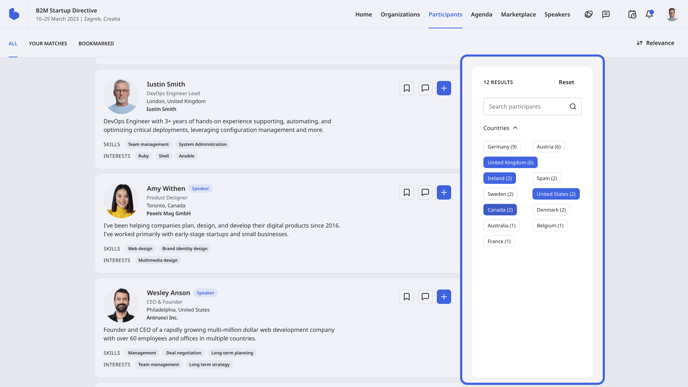
Task: Switch to the YOUR MATCHES tab
Action: (x=48, y=43)
